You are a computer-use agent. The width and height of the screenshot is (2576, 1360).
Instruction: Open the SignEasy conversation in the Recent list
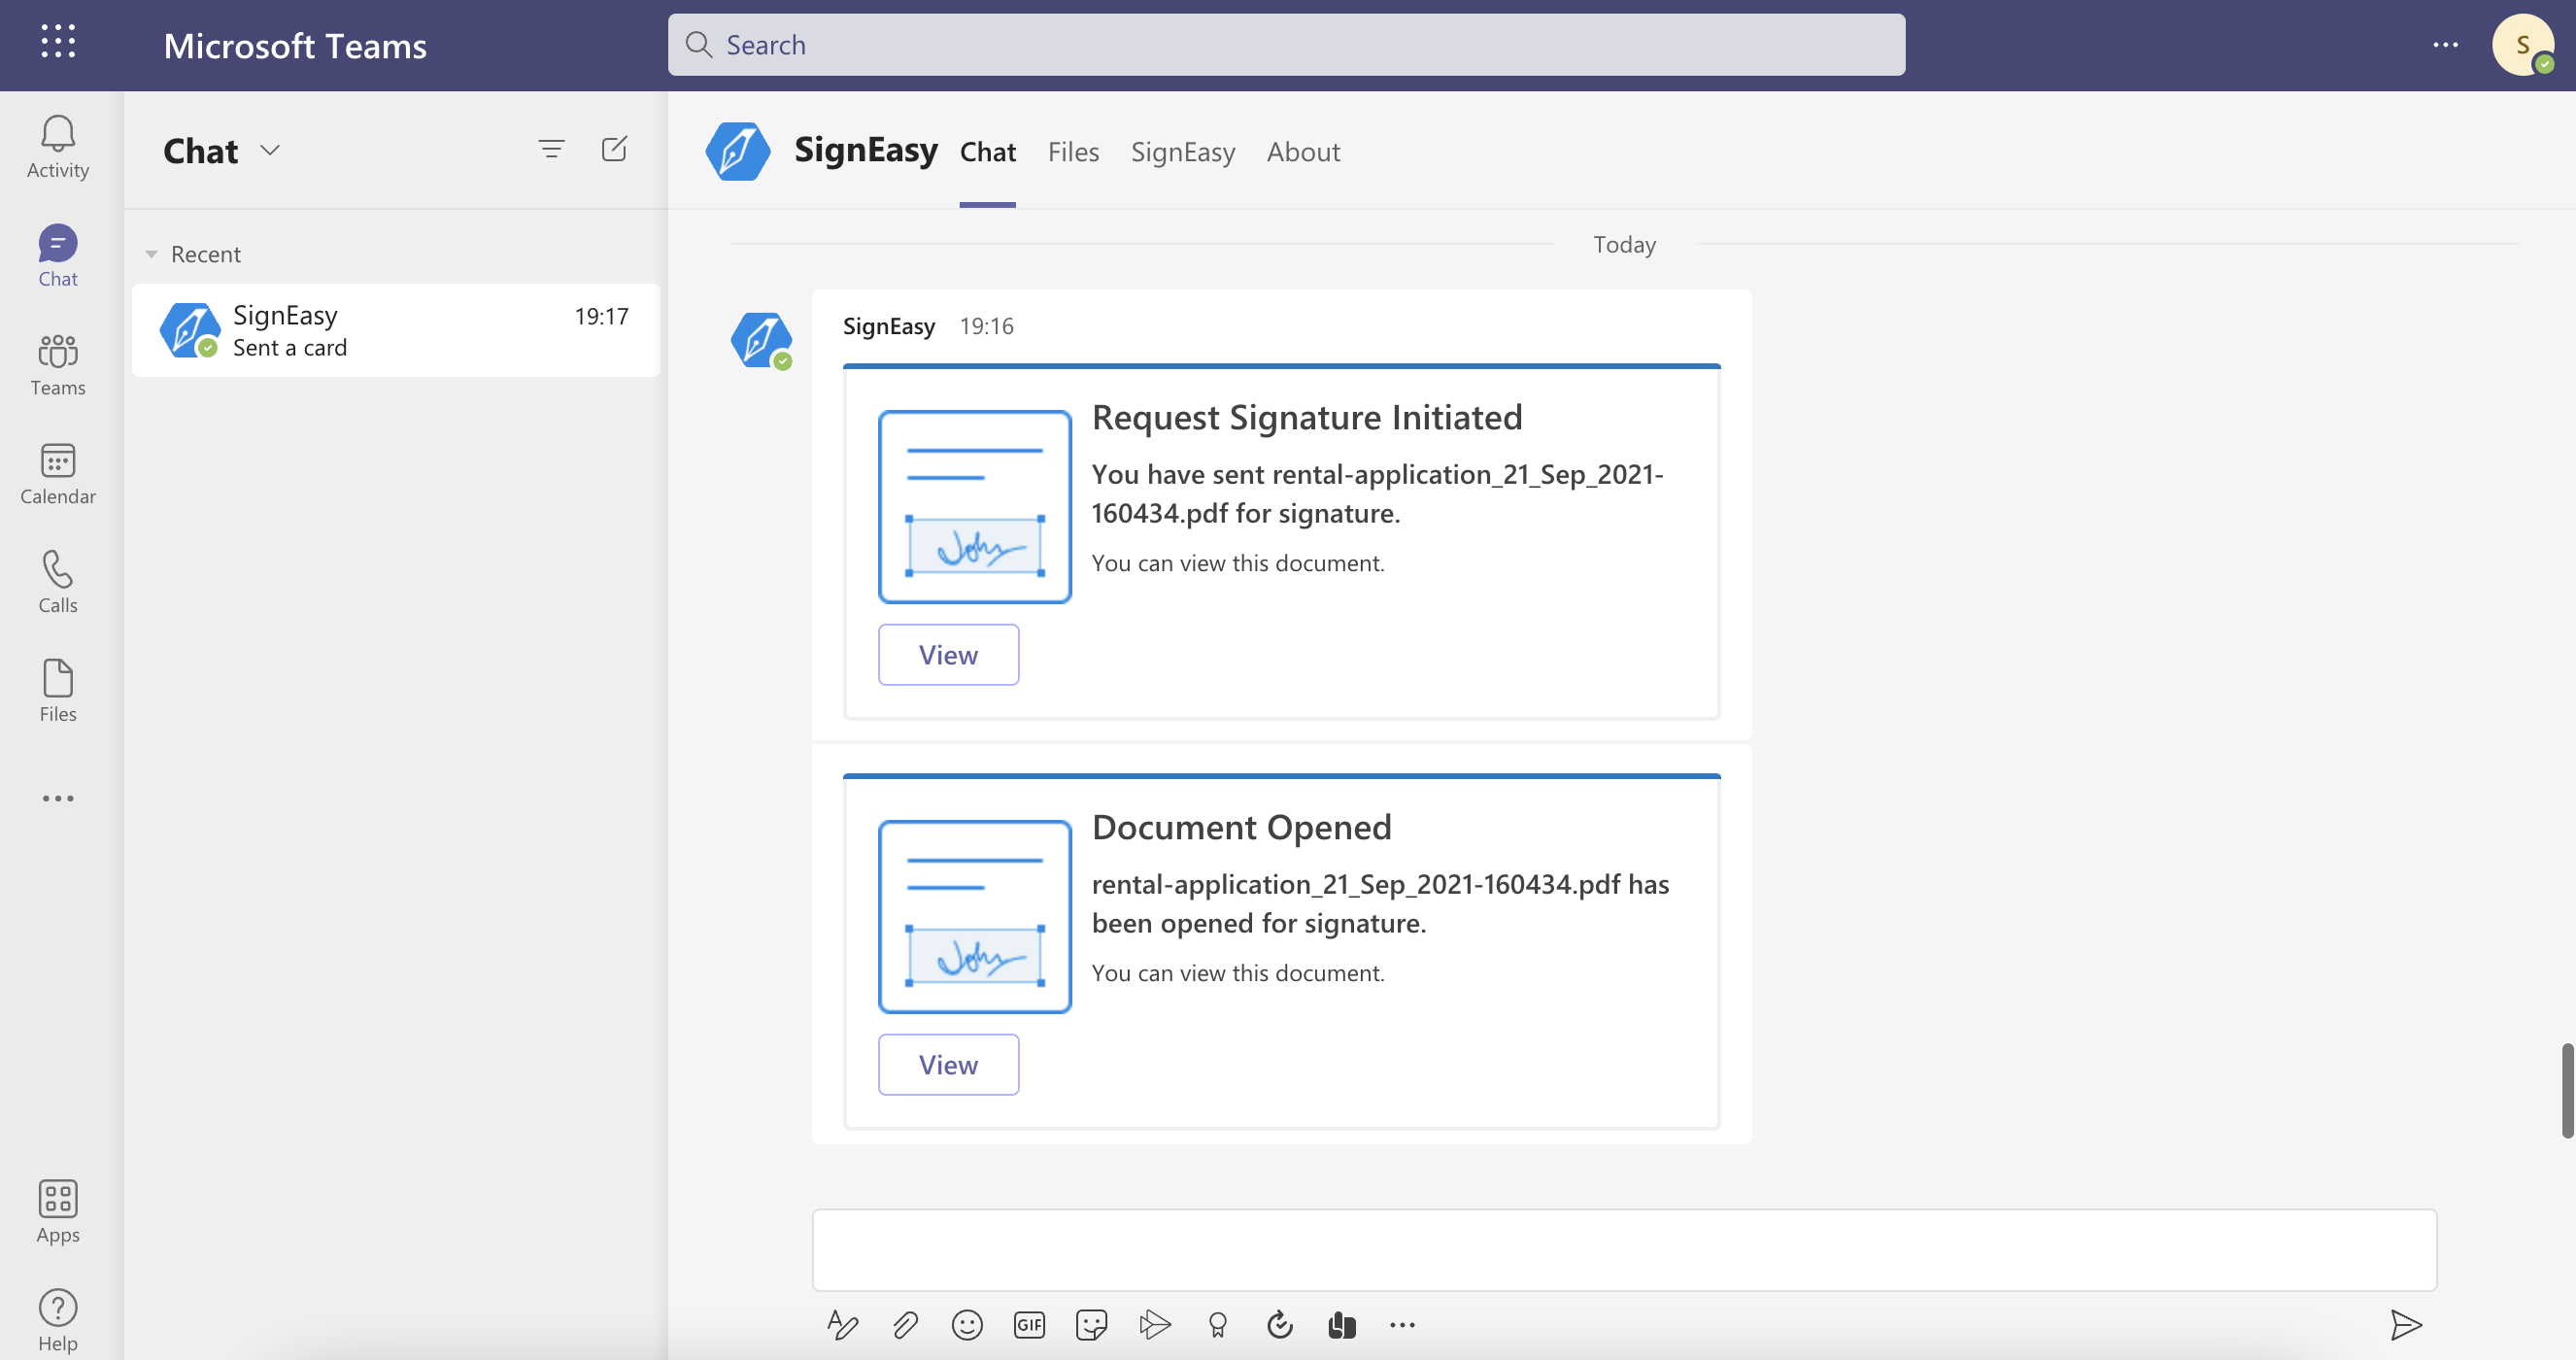click(396, 330)
